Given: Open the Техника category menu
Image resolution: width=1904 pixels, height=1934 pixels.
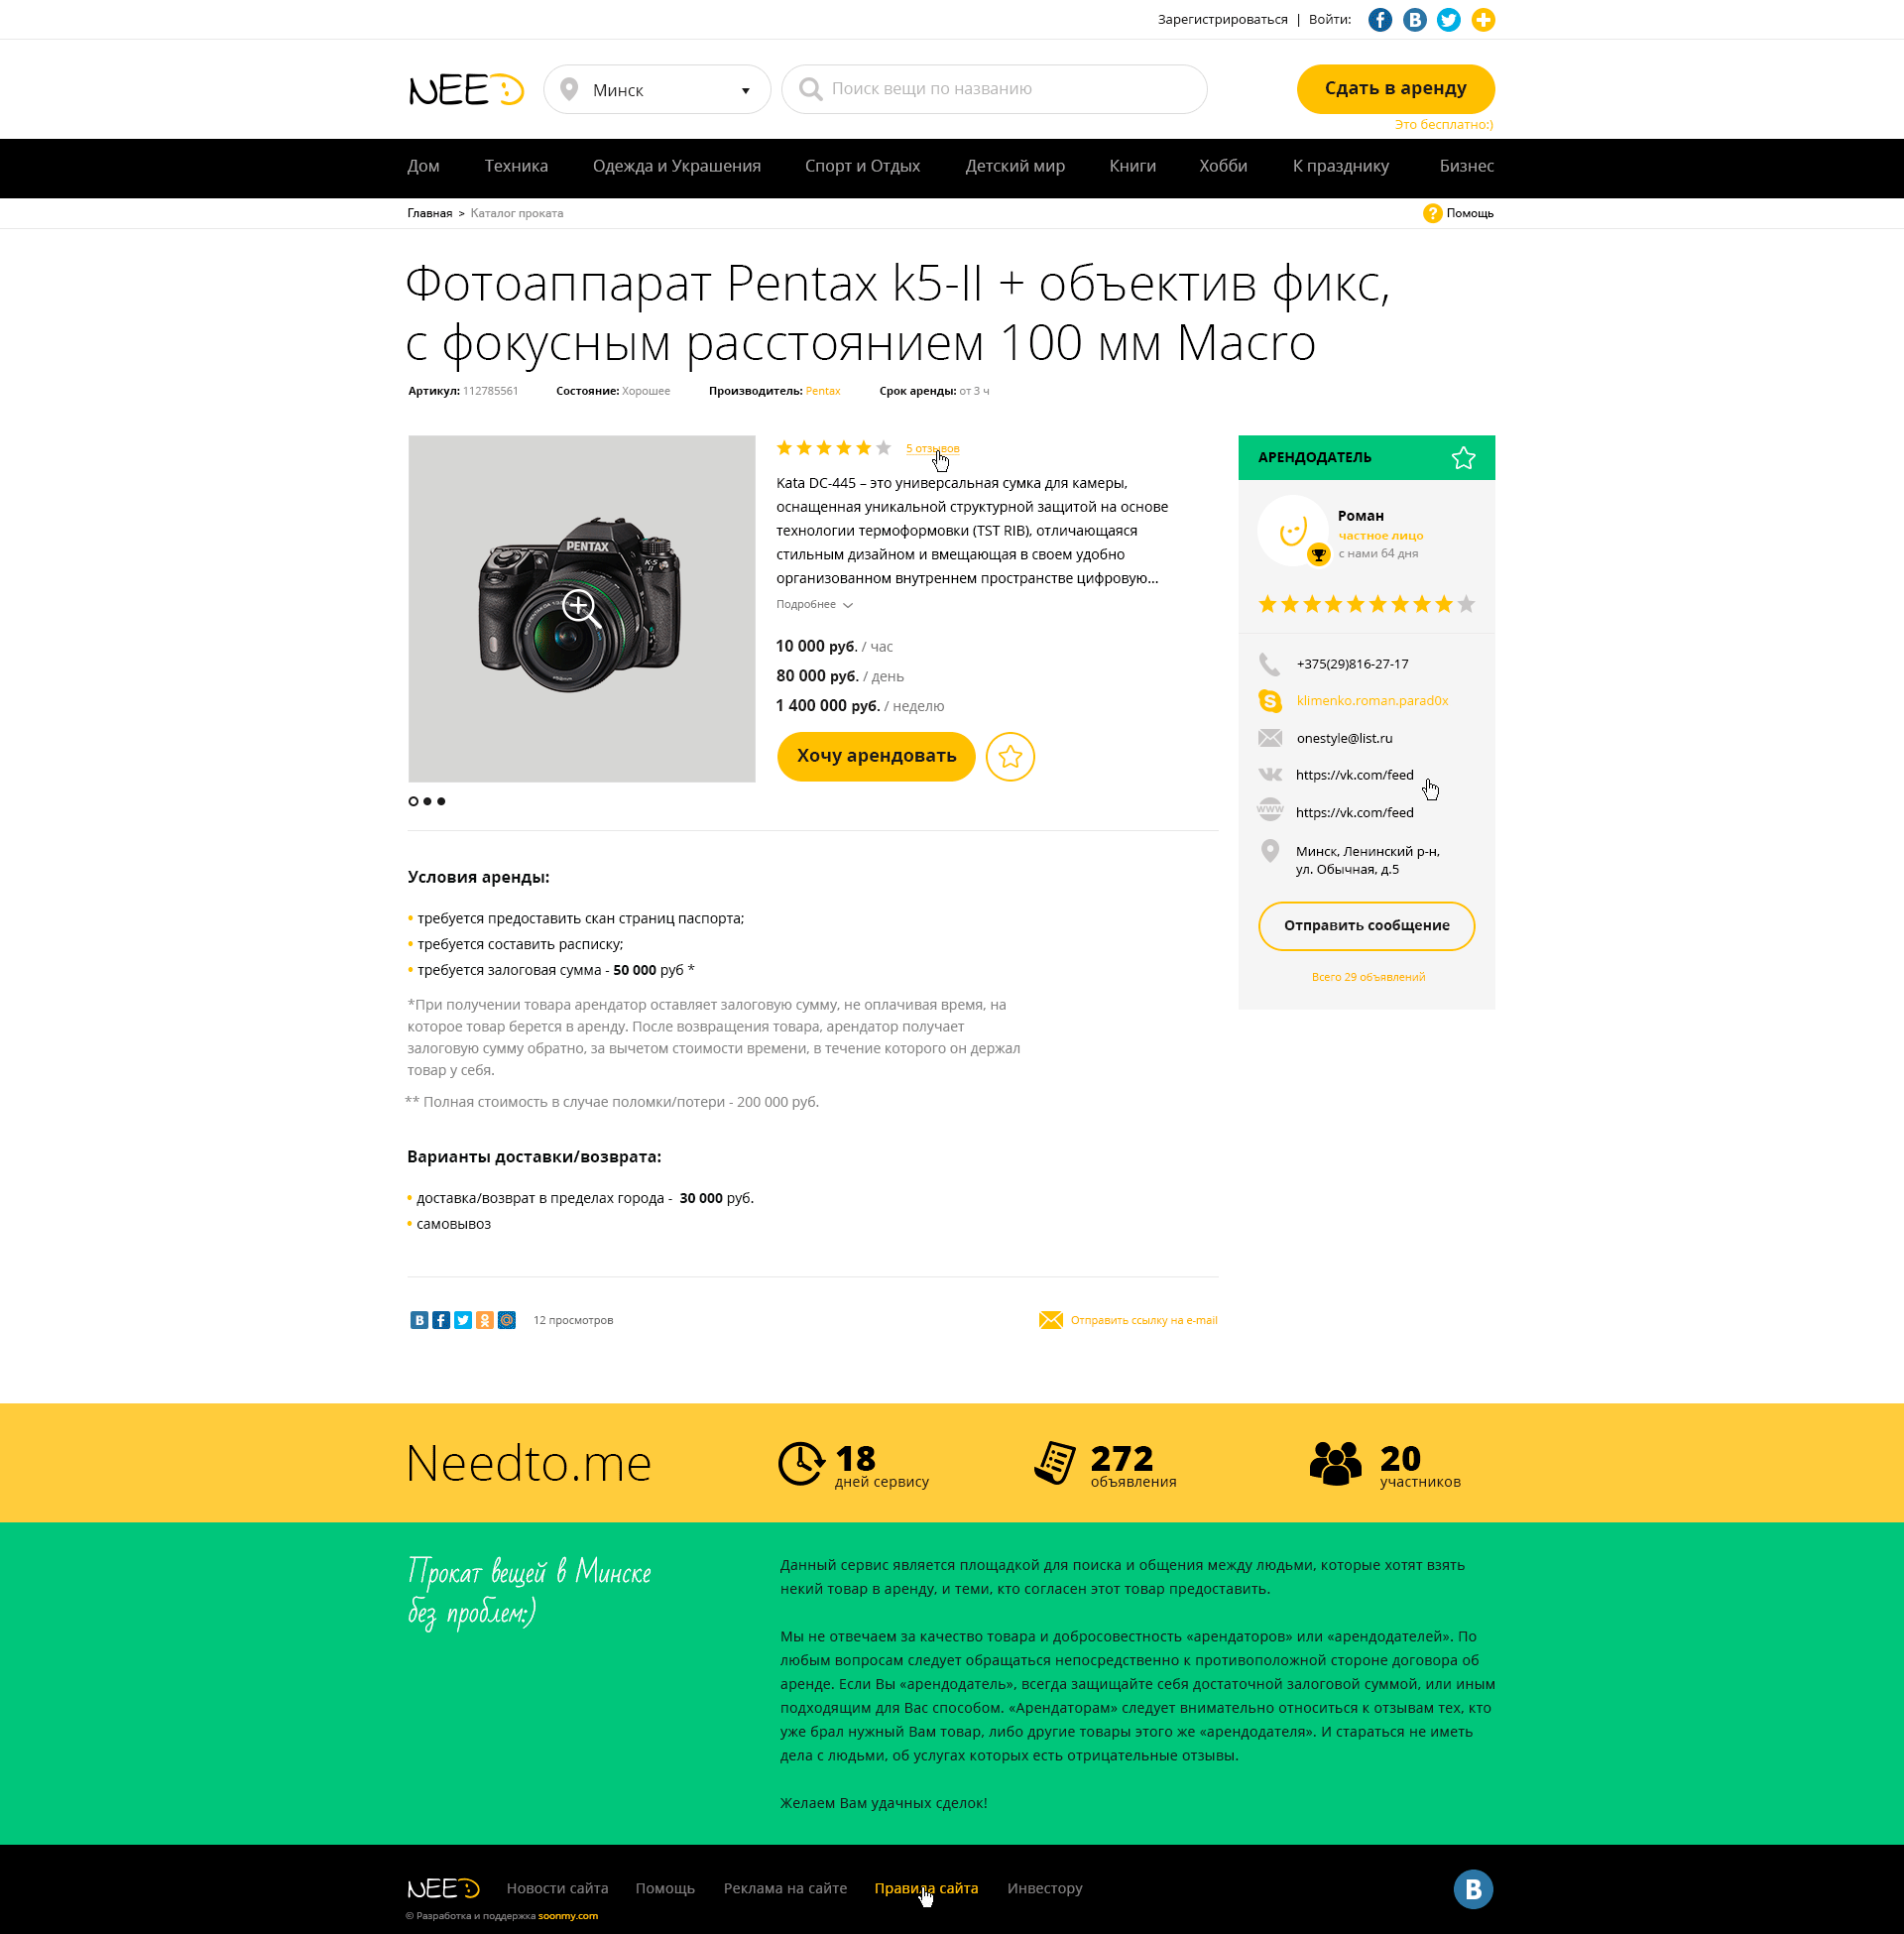Looking at the screenshot, I should click(x=516, y=166).
